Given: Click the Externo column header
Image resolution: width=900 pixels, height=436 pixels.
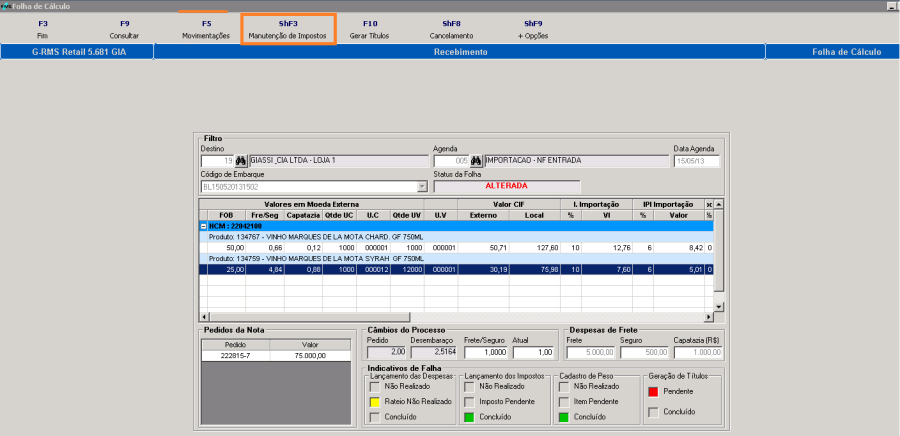Looking at the screenshot, I should point(483,215).
